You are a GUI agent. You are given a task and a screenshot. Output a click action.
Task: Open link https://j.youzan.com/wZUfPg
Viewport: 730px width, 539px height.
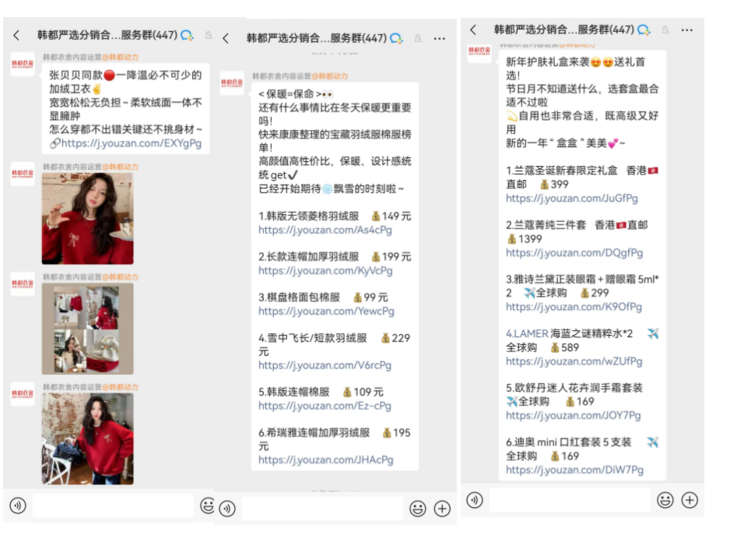click(x=574, y=361)
